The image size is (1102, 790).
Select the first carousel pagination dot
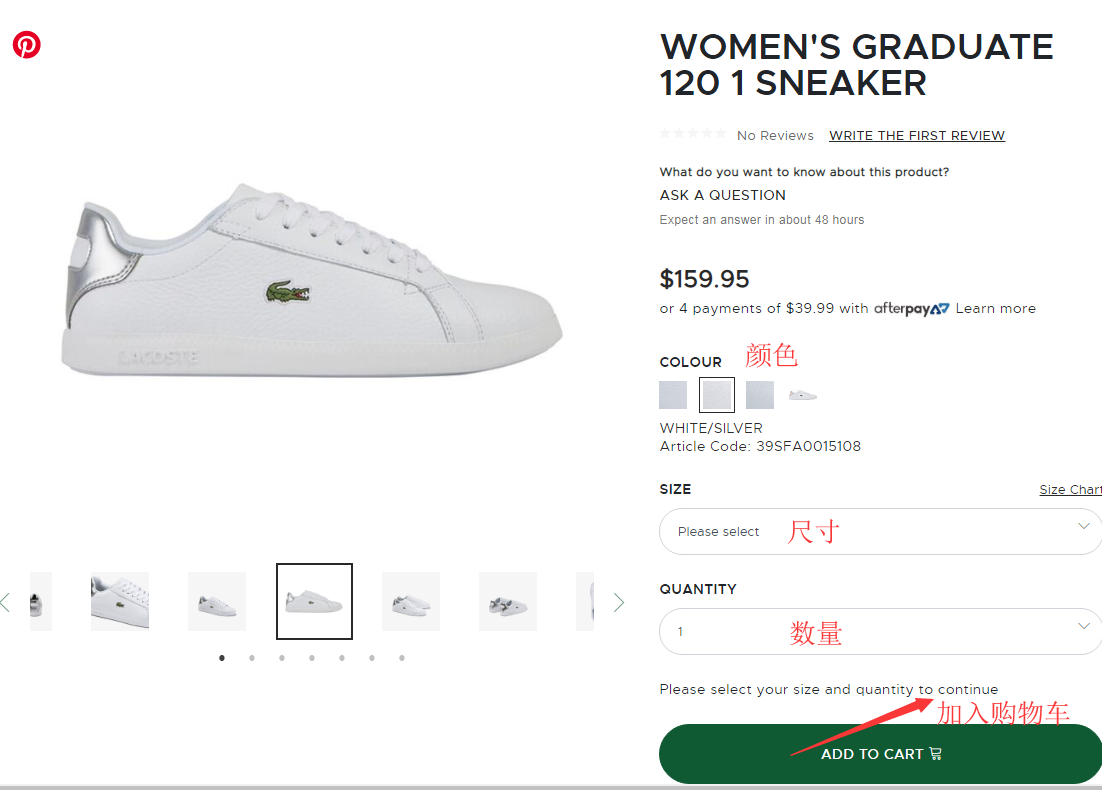(222, 658)
